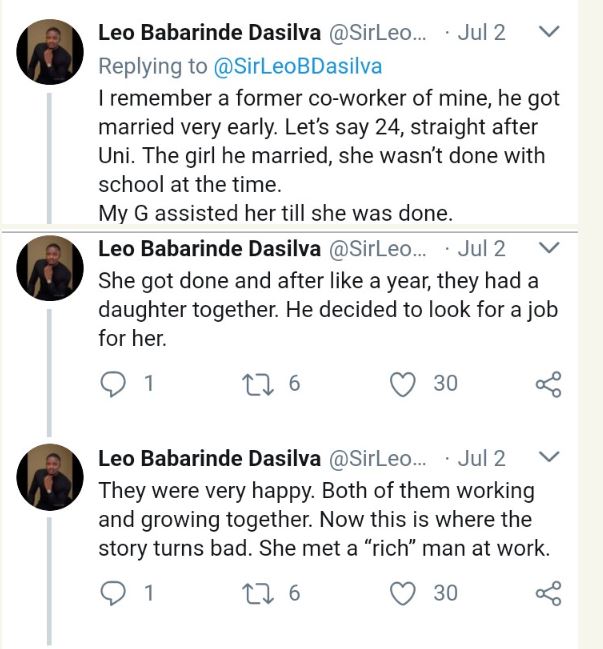The height and width of the screenshot is (649, 603).
Task: Open second tweet's profile avatar
Action: tap(50, 268)
